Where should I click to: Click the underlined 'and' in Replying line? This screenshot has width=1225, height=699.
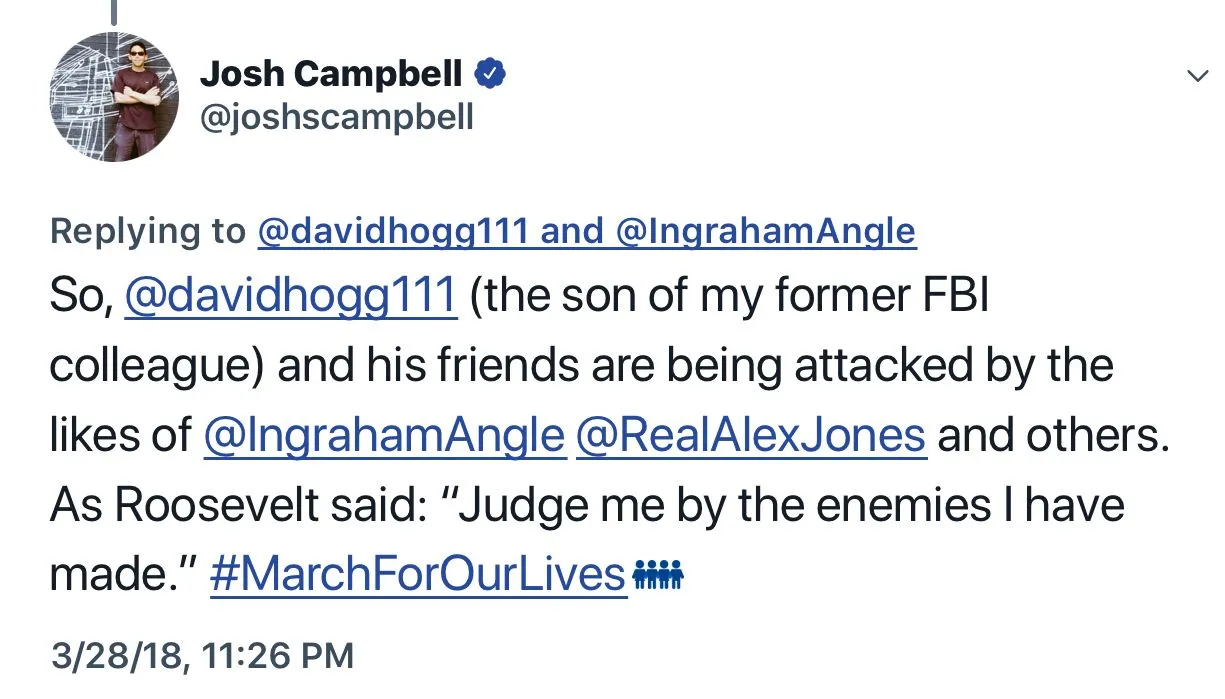pyautogui.click(x=571, y=231)
